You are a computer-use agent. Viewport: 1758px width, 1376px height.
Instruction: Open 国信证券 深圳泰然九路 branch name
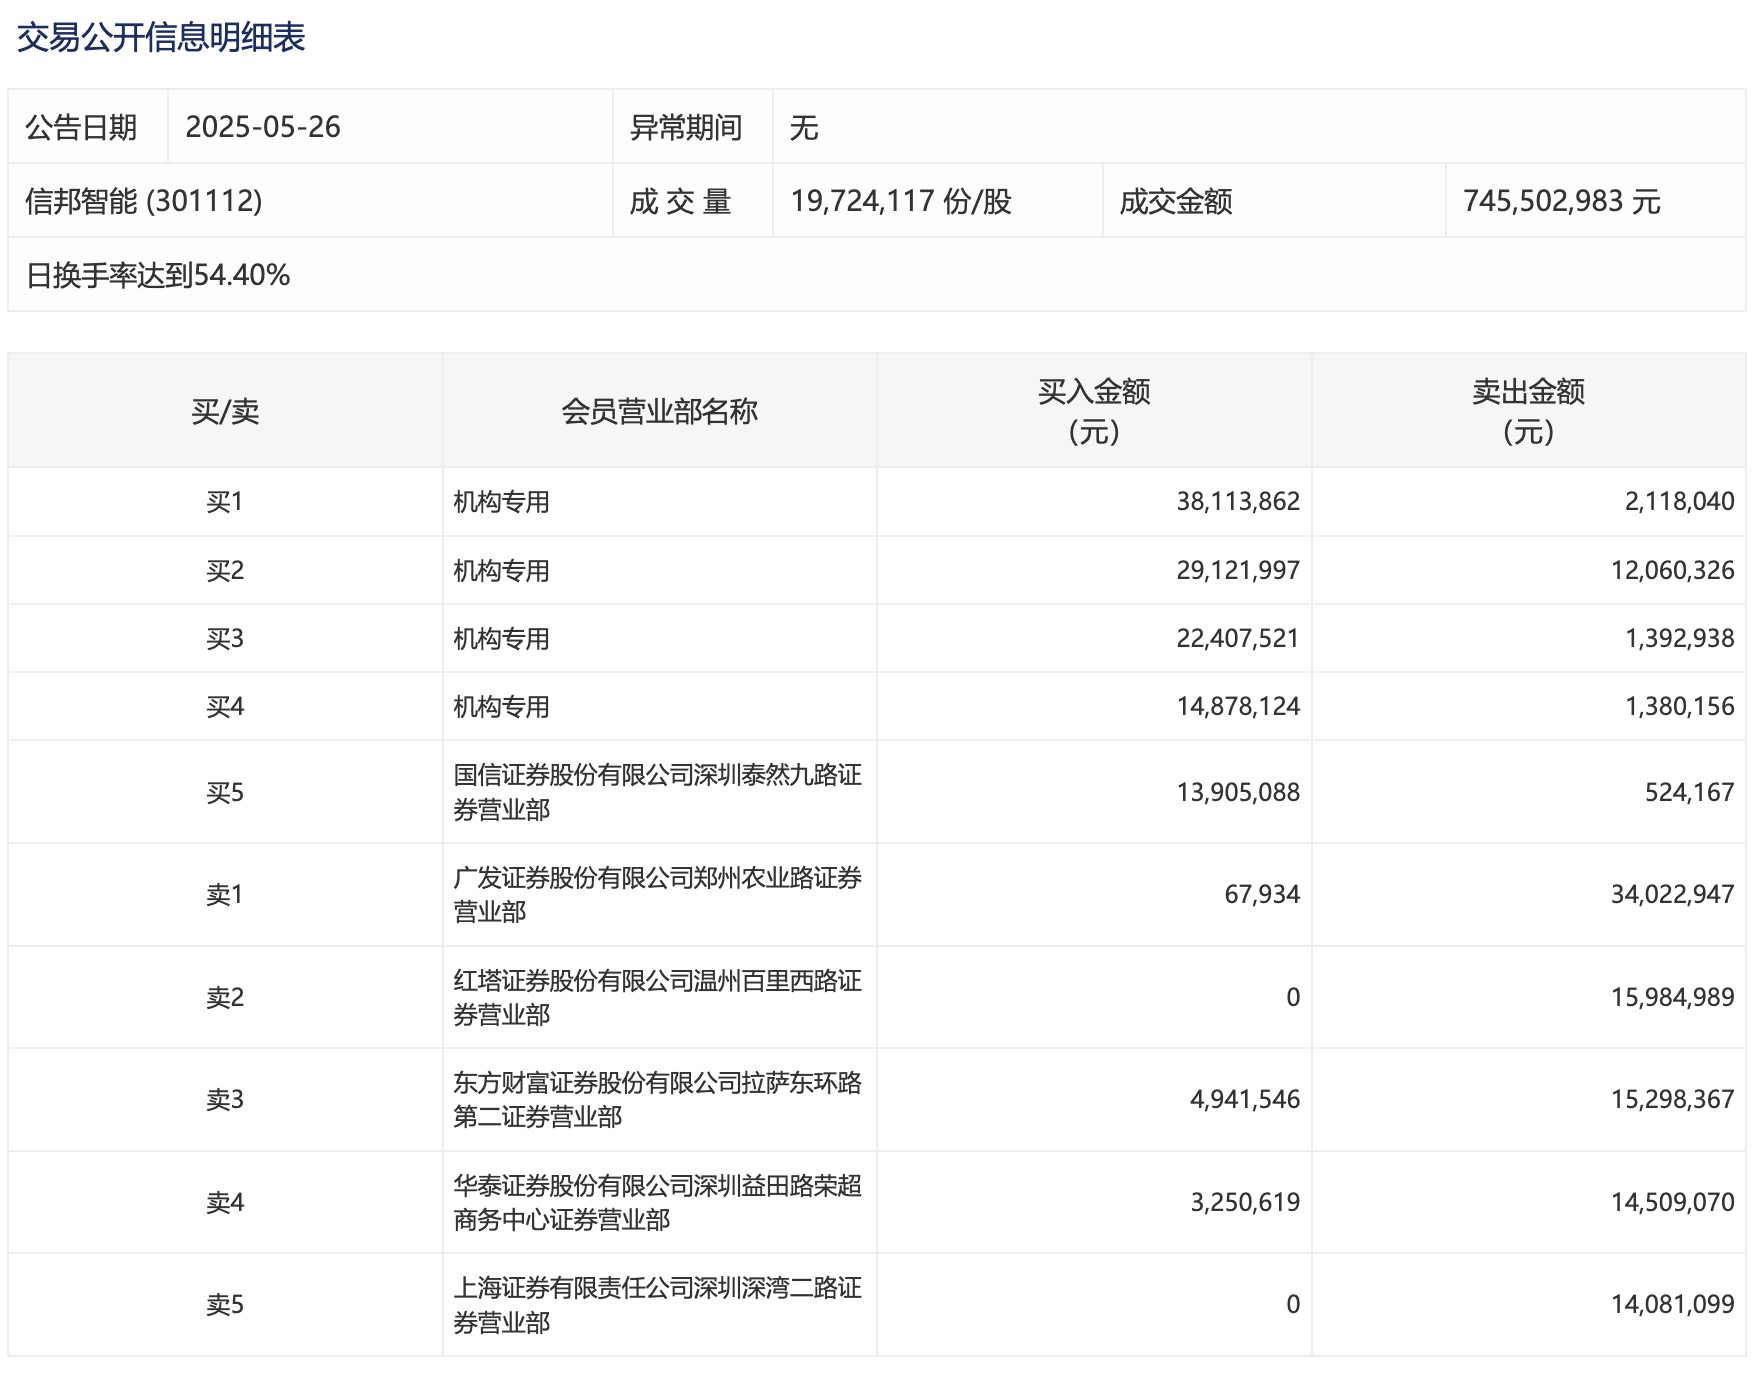(657, 792)
